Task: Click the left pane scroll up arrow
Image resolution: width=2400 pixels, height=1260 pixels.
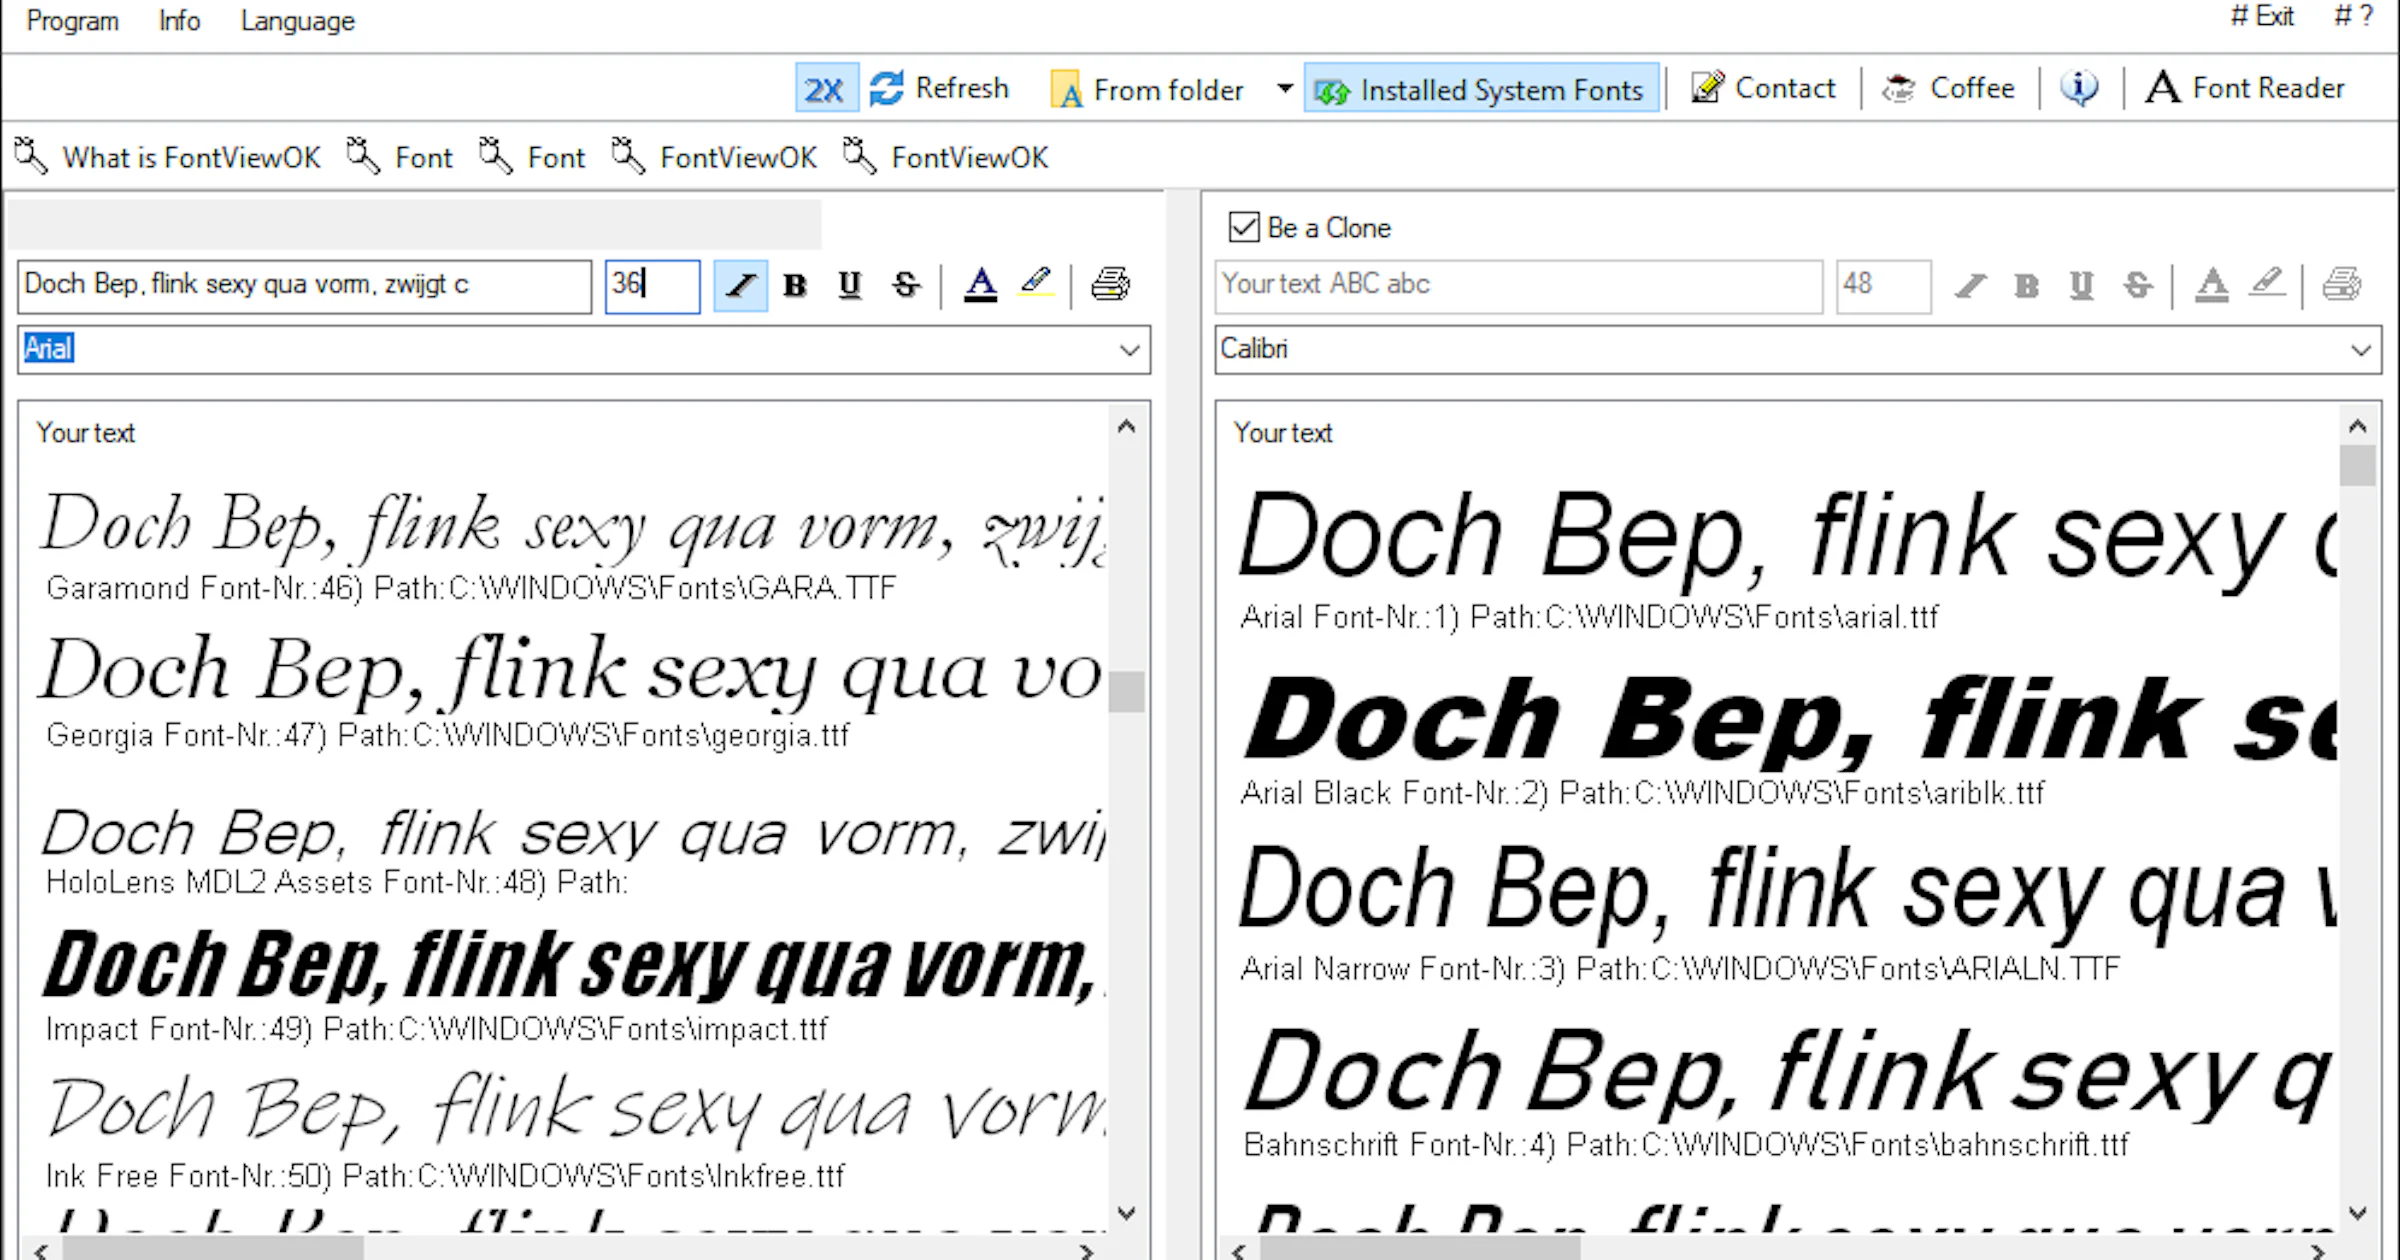Action: coord(1127,427)
